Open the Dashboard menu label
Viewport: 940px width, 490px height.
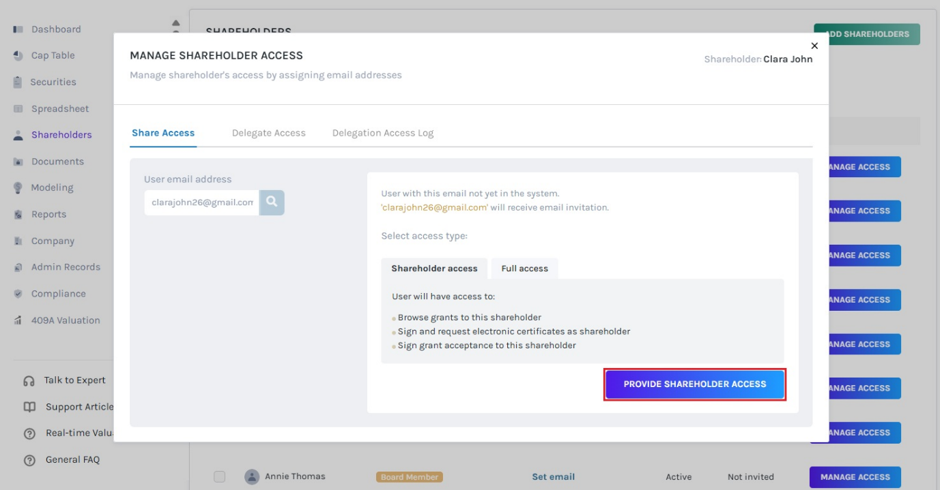[56, 29]
